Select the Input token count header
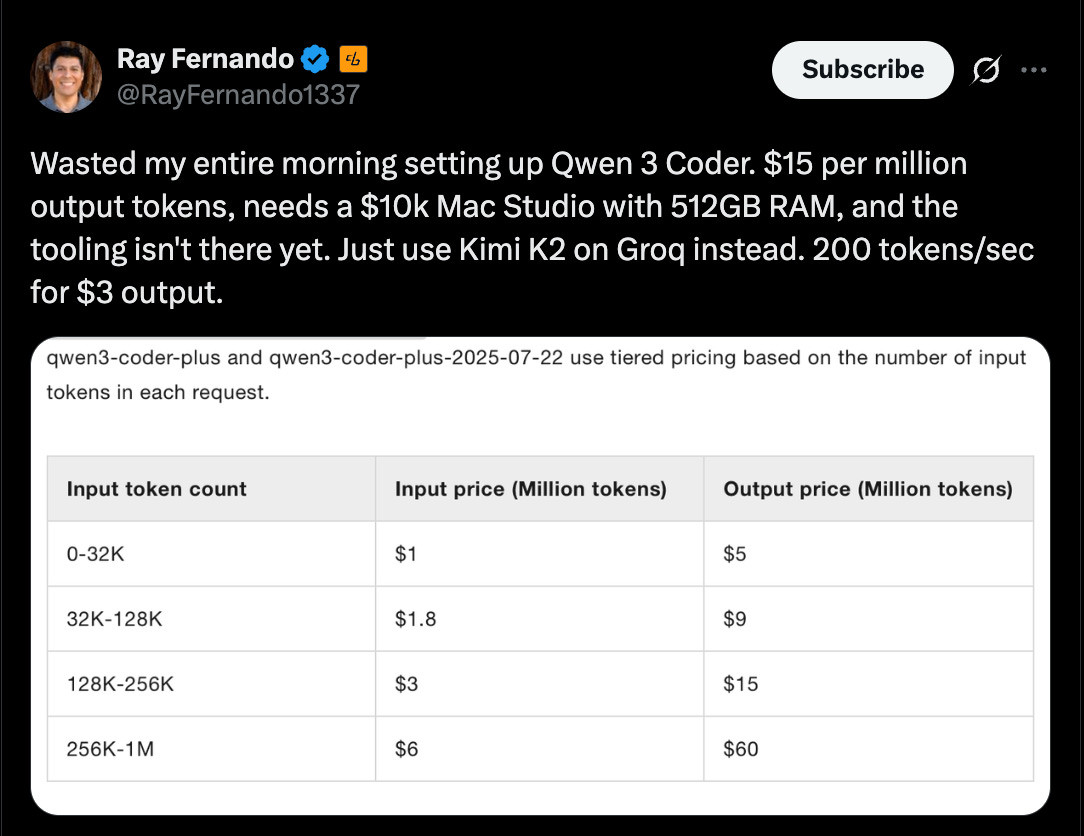Screen dimensions: 1084x836 [212, 489]
